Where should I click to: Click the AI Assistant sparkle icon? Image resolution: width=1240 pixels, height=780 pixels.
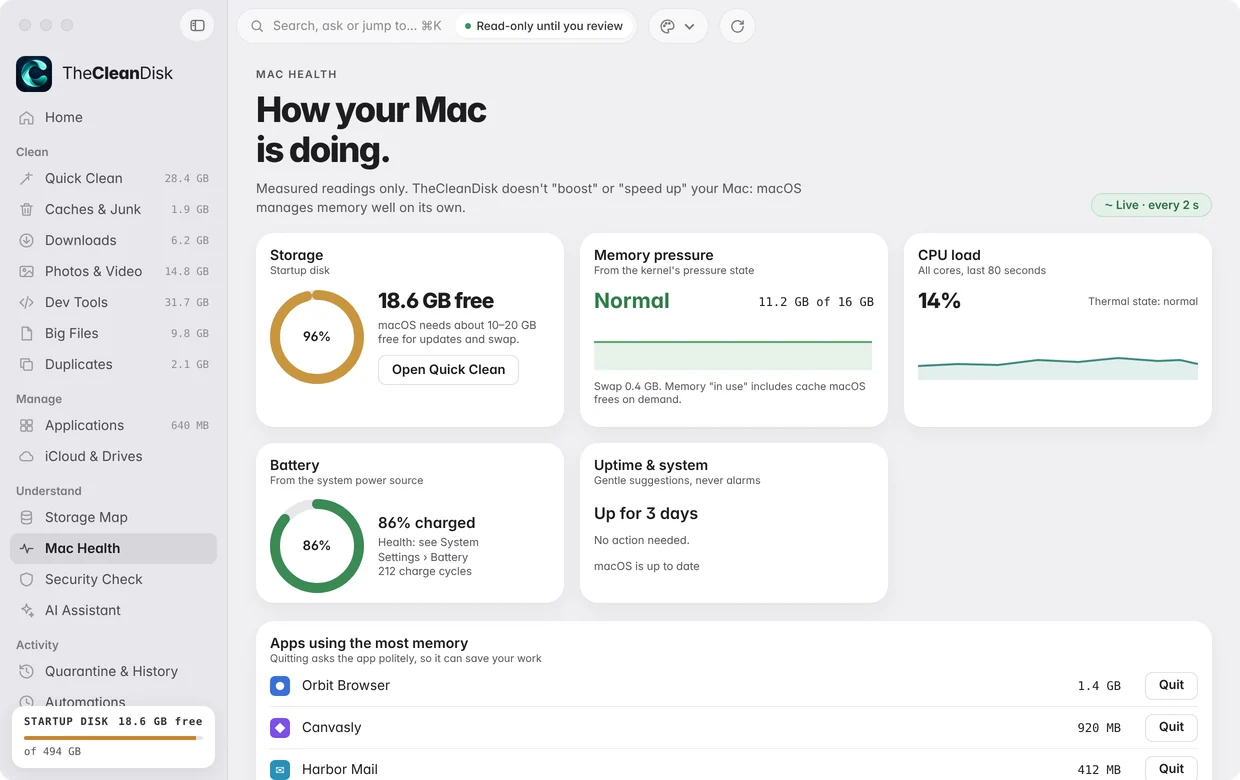pyautogui.click(x=27, y=611)
